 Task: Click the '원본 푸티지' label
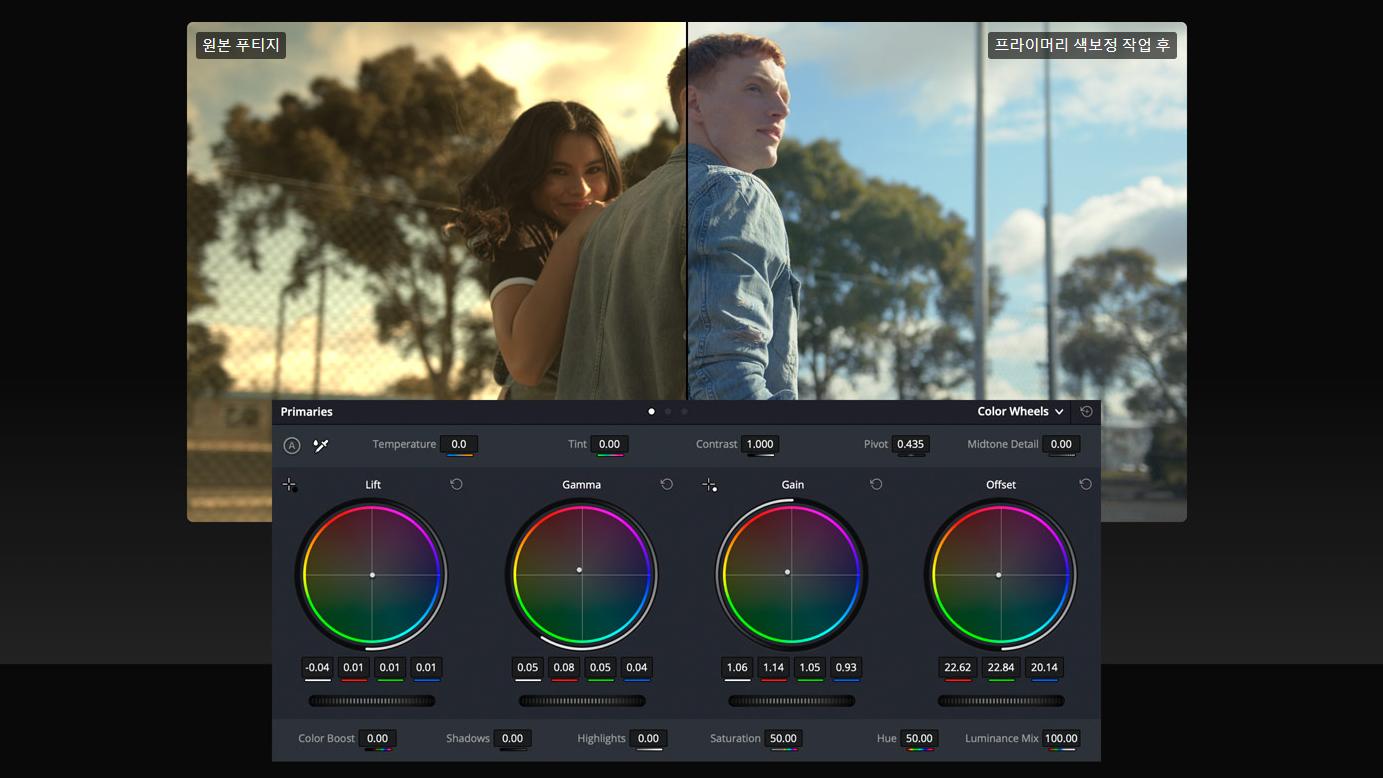click(241, 45)
